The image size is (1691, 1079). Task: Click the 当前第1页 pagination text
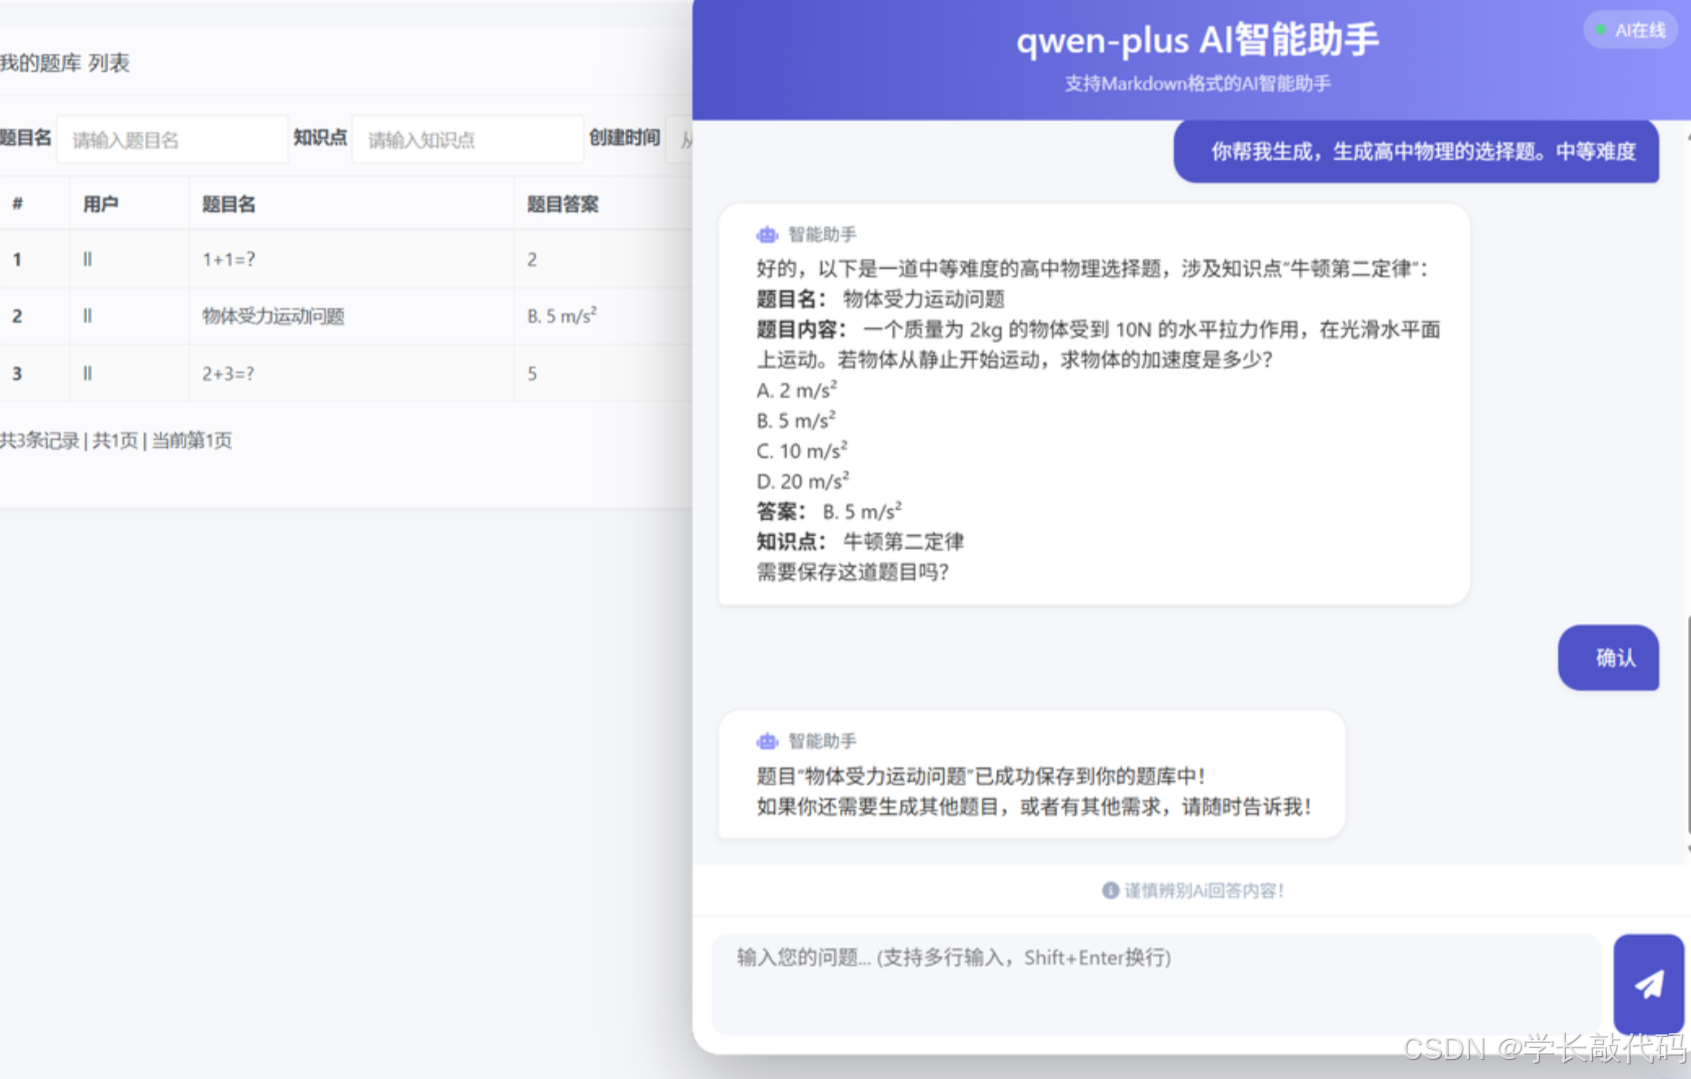point(191,440)
